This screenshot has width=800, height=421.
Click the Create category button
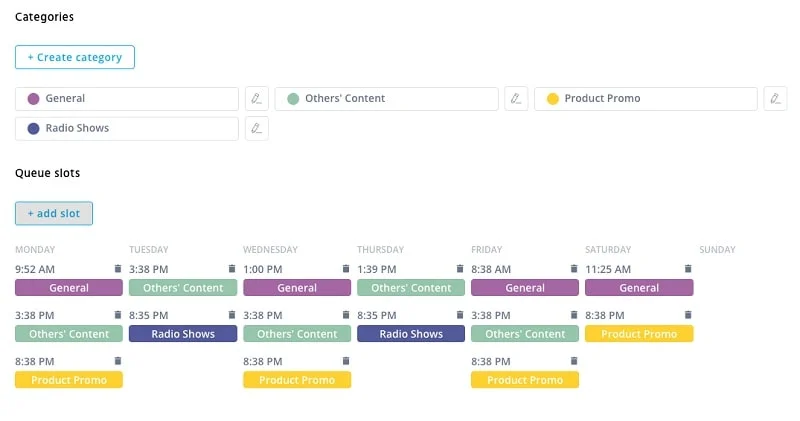pos(75,57)
